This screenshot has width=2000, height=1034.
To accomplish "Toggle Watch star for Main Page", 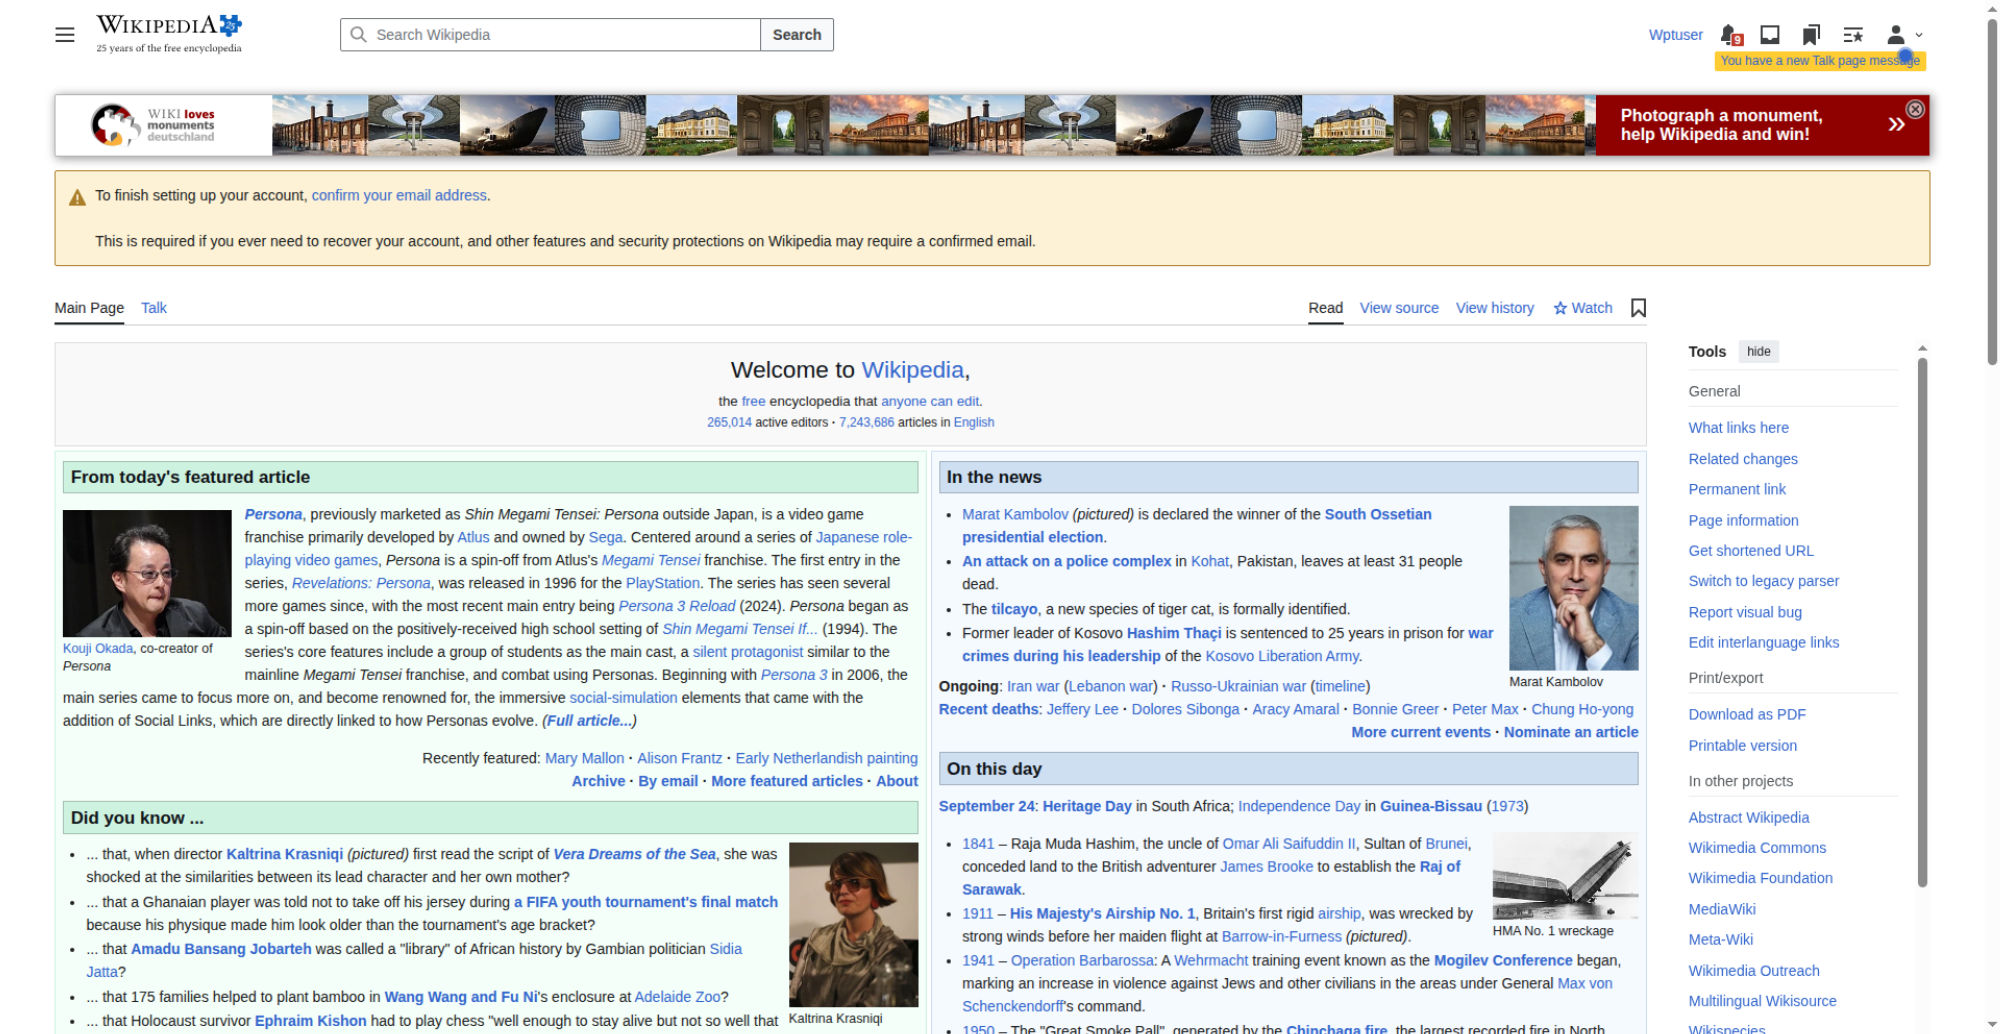I will coord(1583,308).
